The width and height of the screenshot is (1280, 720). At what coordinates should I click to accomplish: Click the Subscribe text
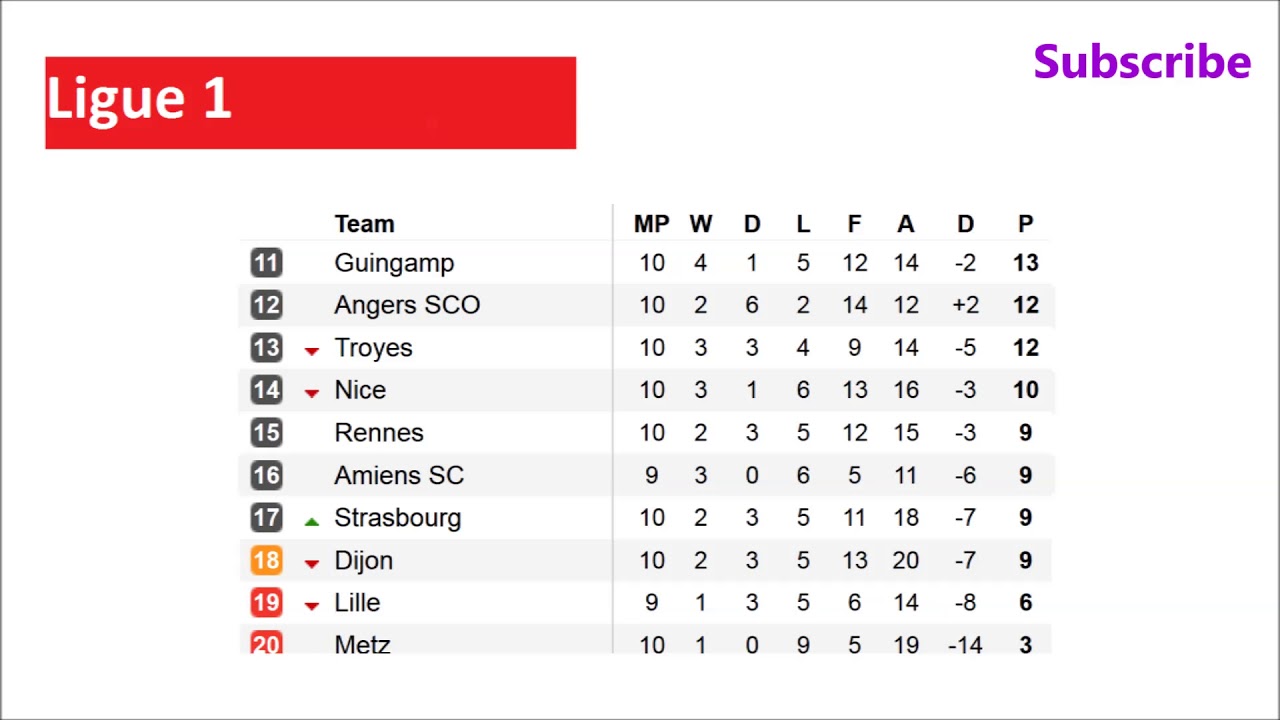(1142, 62)
